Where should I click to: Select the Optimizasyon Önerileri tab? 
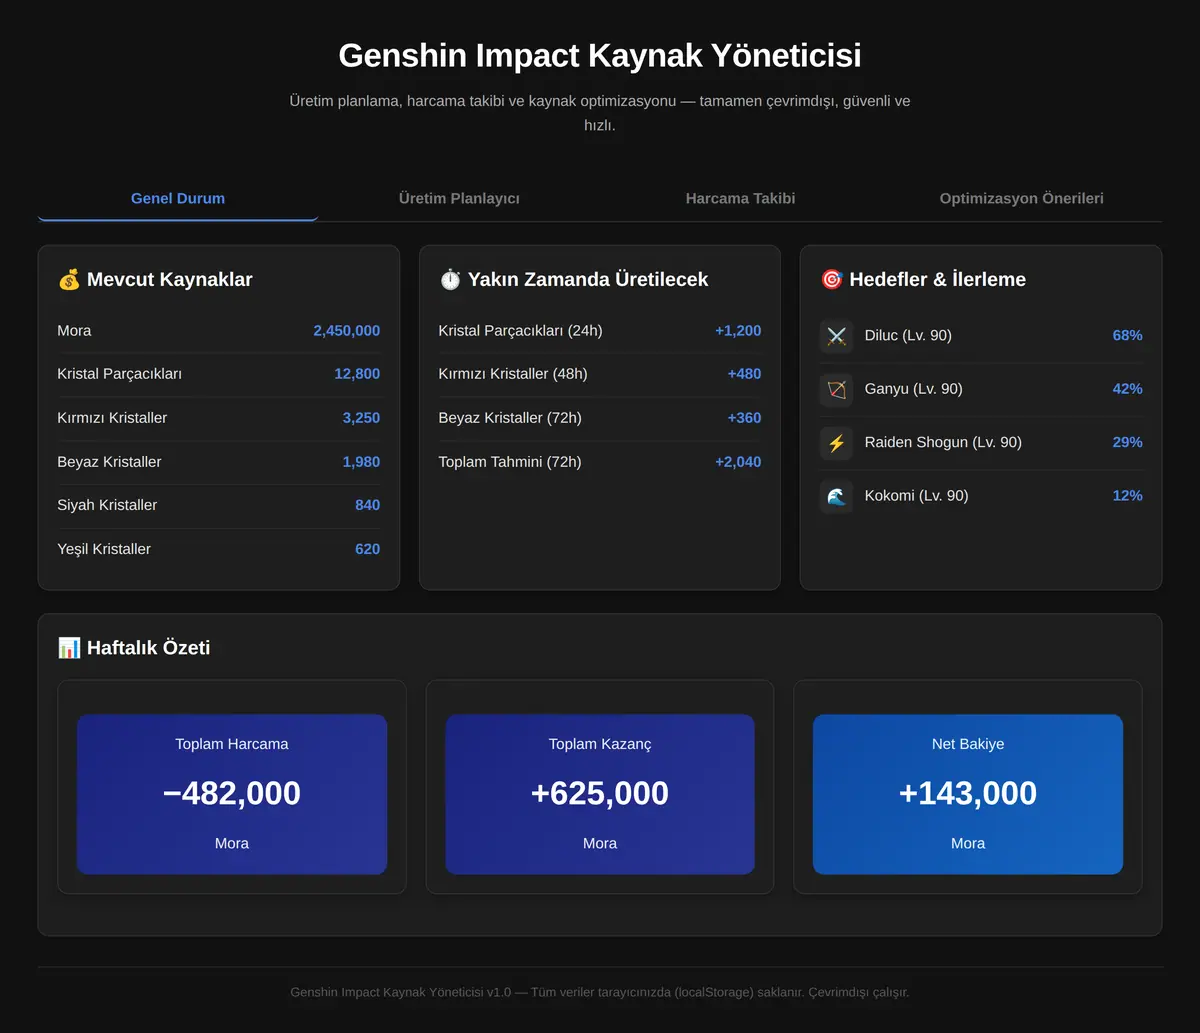click(1021, 198)
